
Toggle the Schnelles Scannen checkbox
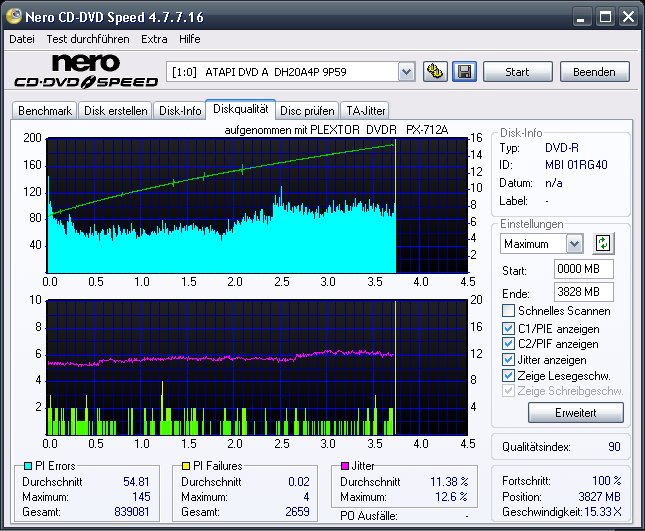pyautogui.click(x=508, y=311)
